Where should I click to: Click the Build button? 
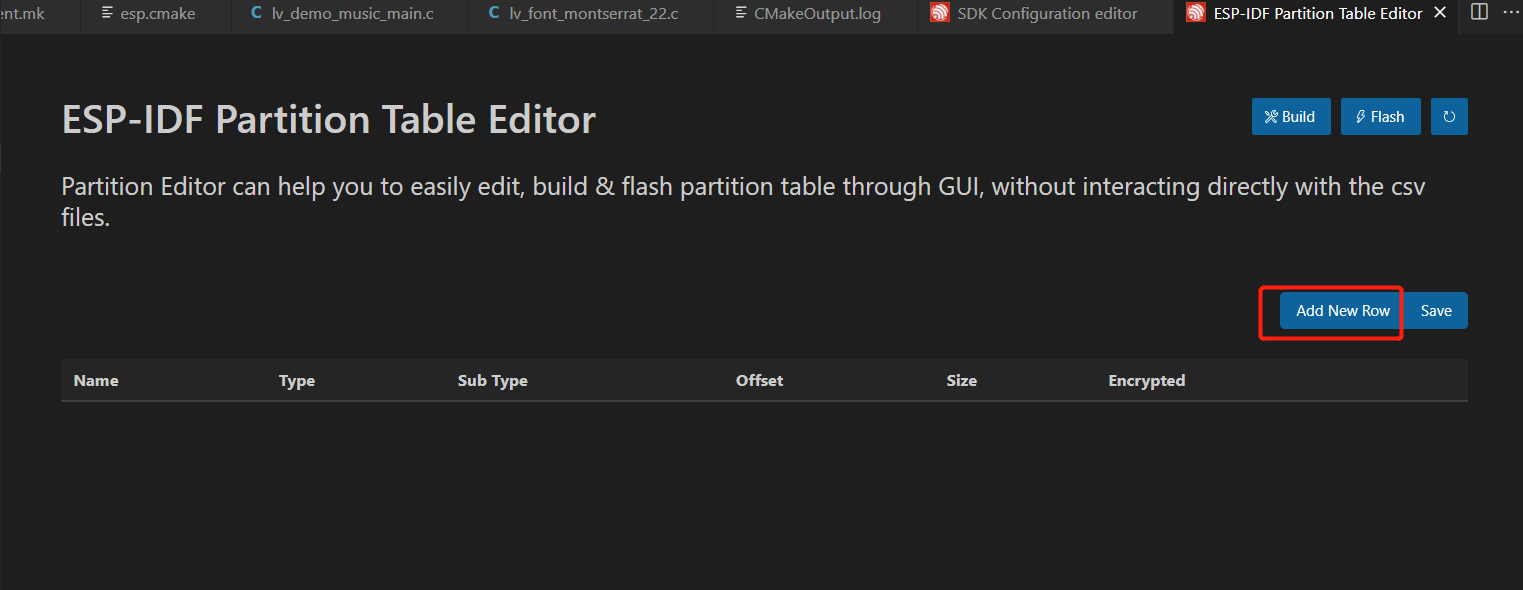1290,116
